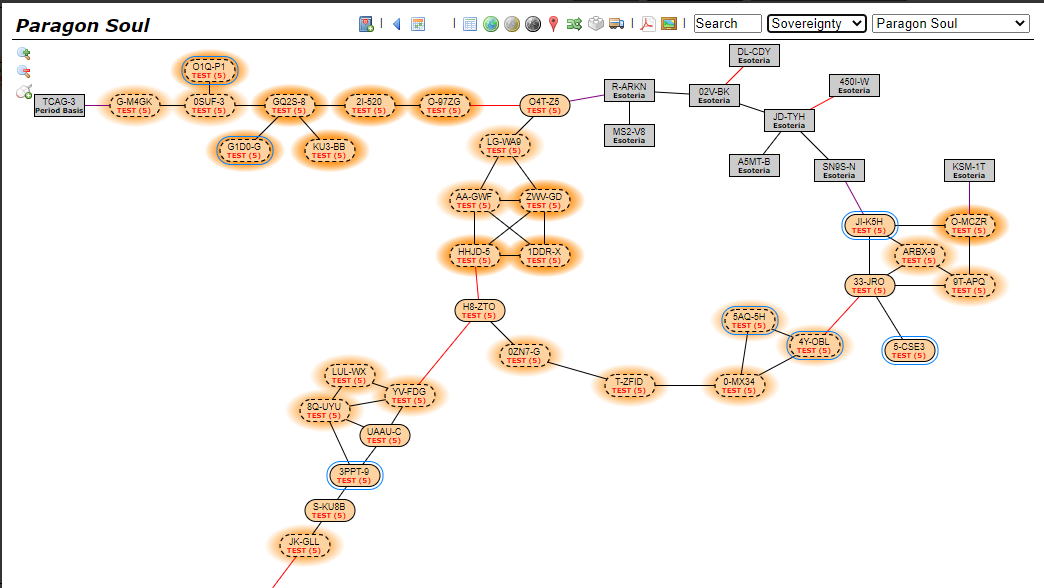Select the 5-CSE3 system node

(910, 350)
